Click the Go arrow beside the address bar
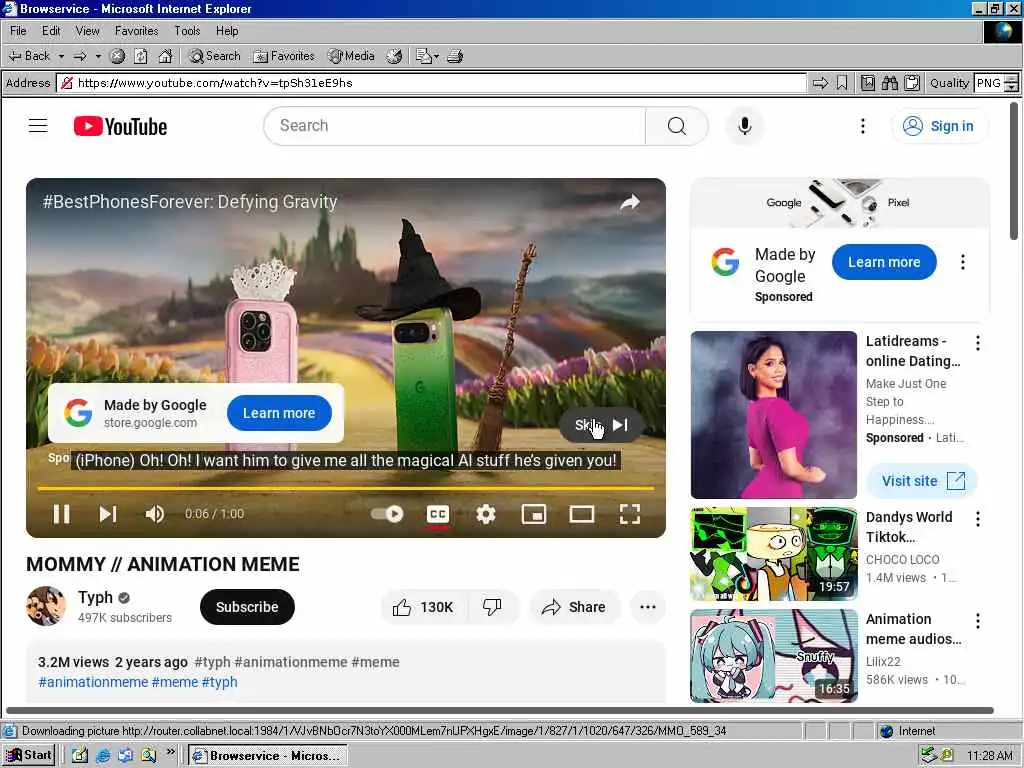This screenshot has width=1024, height=768. [x=820, y=83]
